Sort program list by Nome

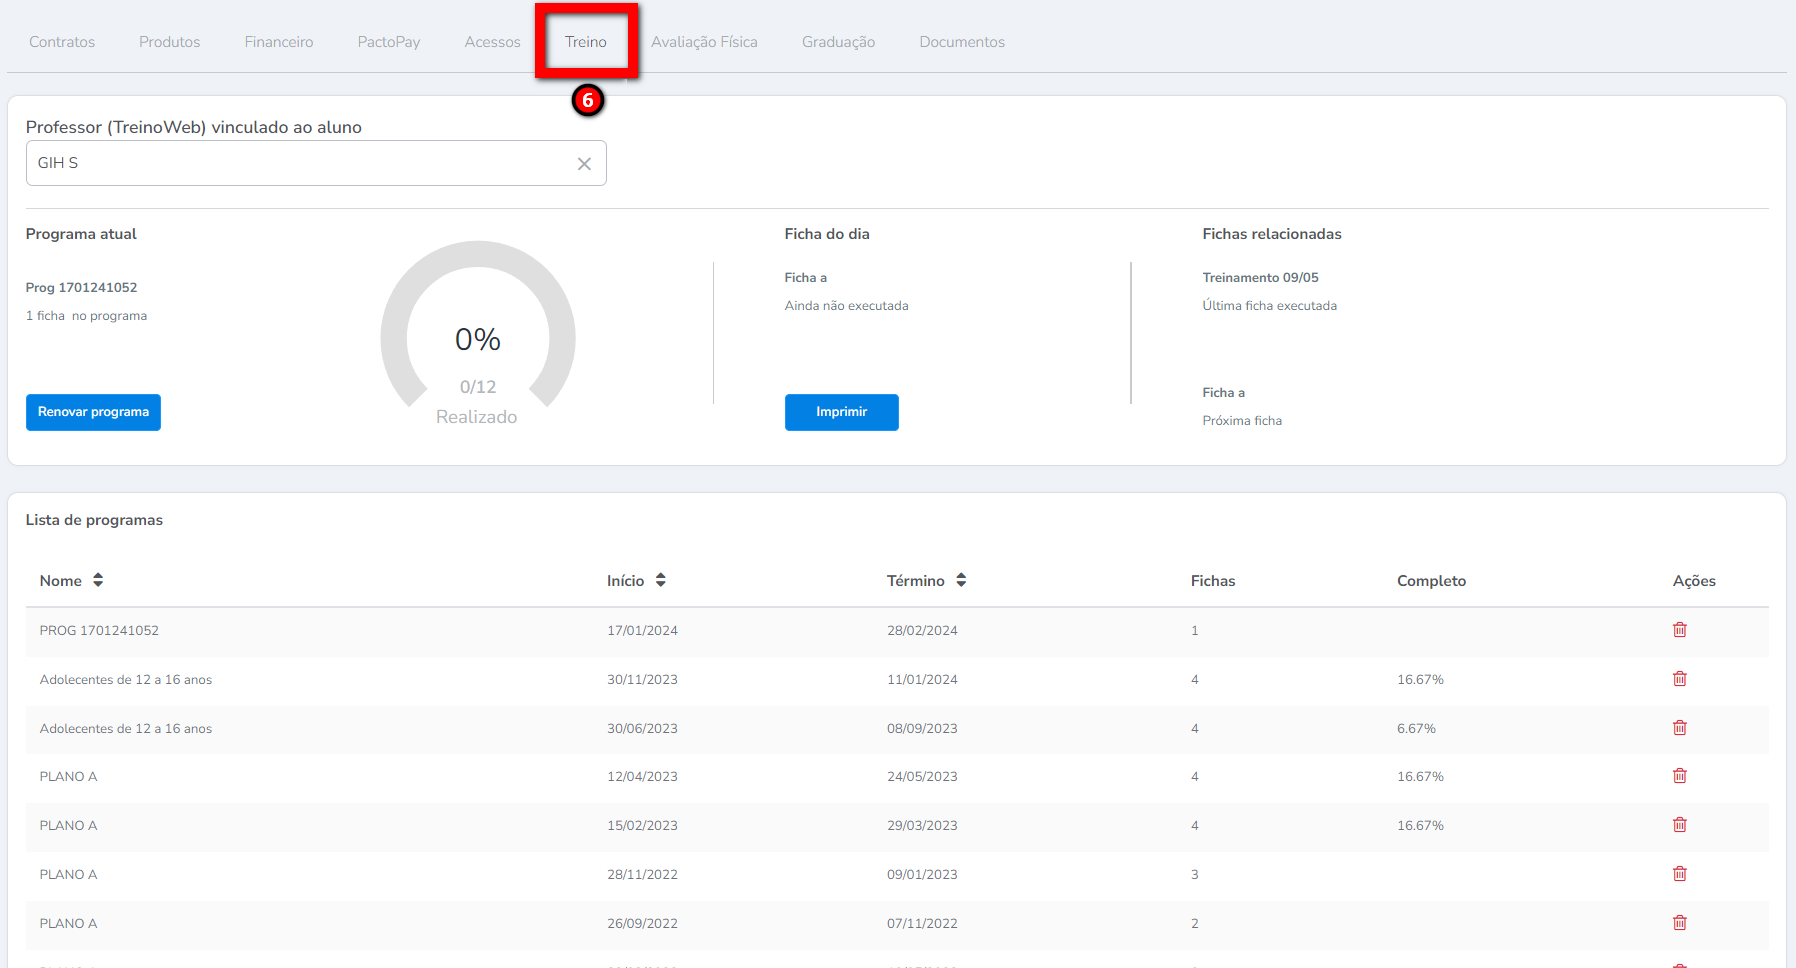coord(98,580)
